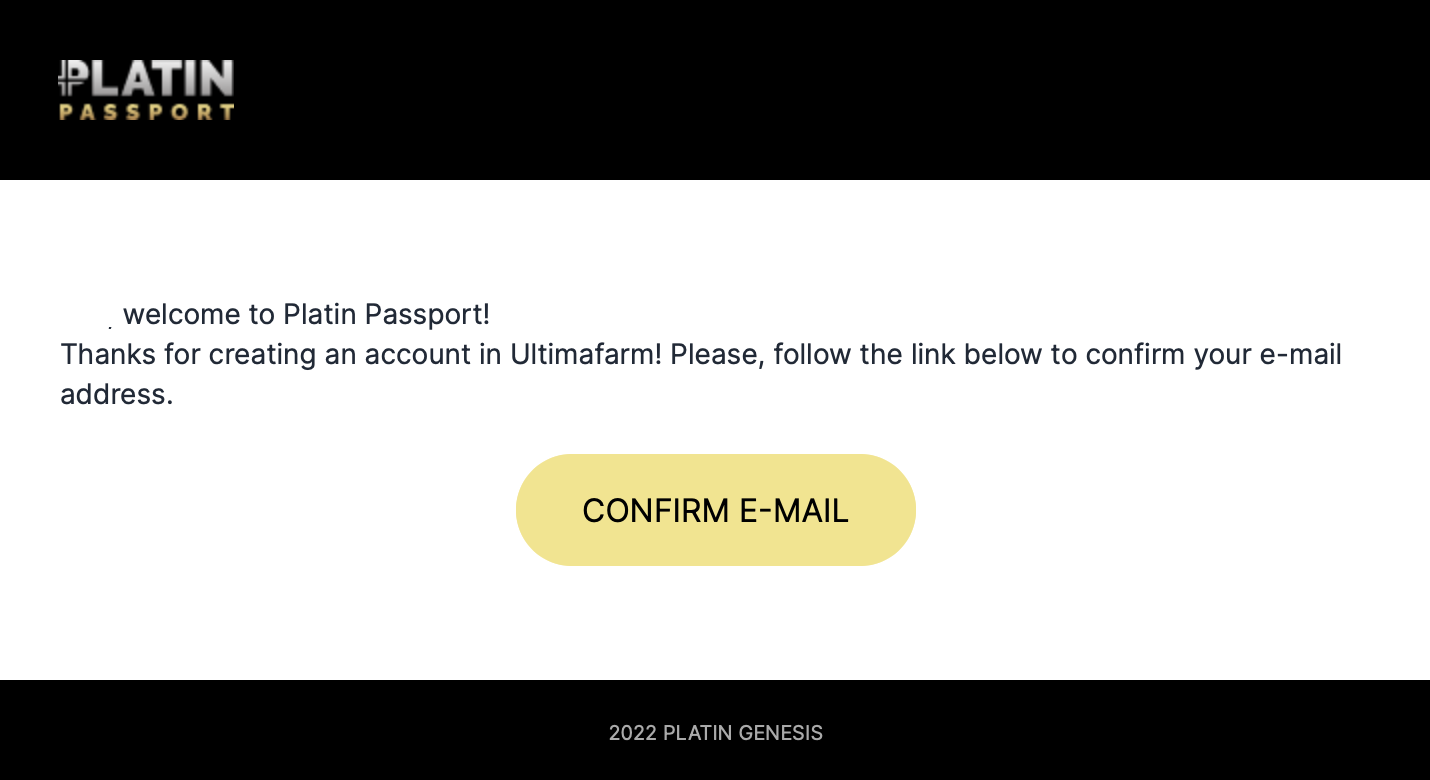The width and height of the screenshot is (1430, 780).
Task: Click the word "address." ending the message
Action: (117, 394)
